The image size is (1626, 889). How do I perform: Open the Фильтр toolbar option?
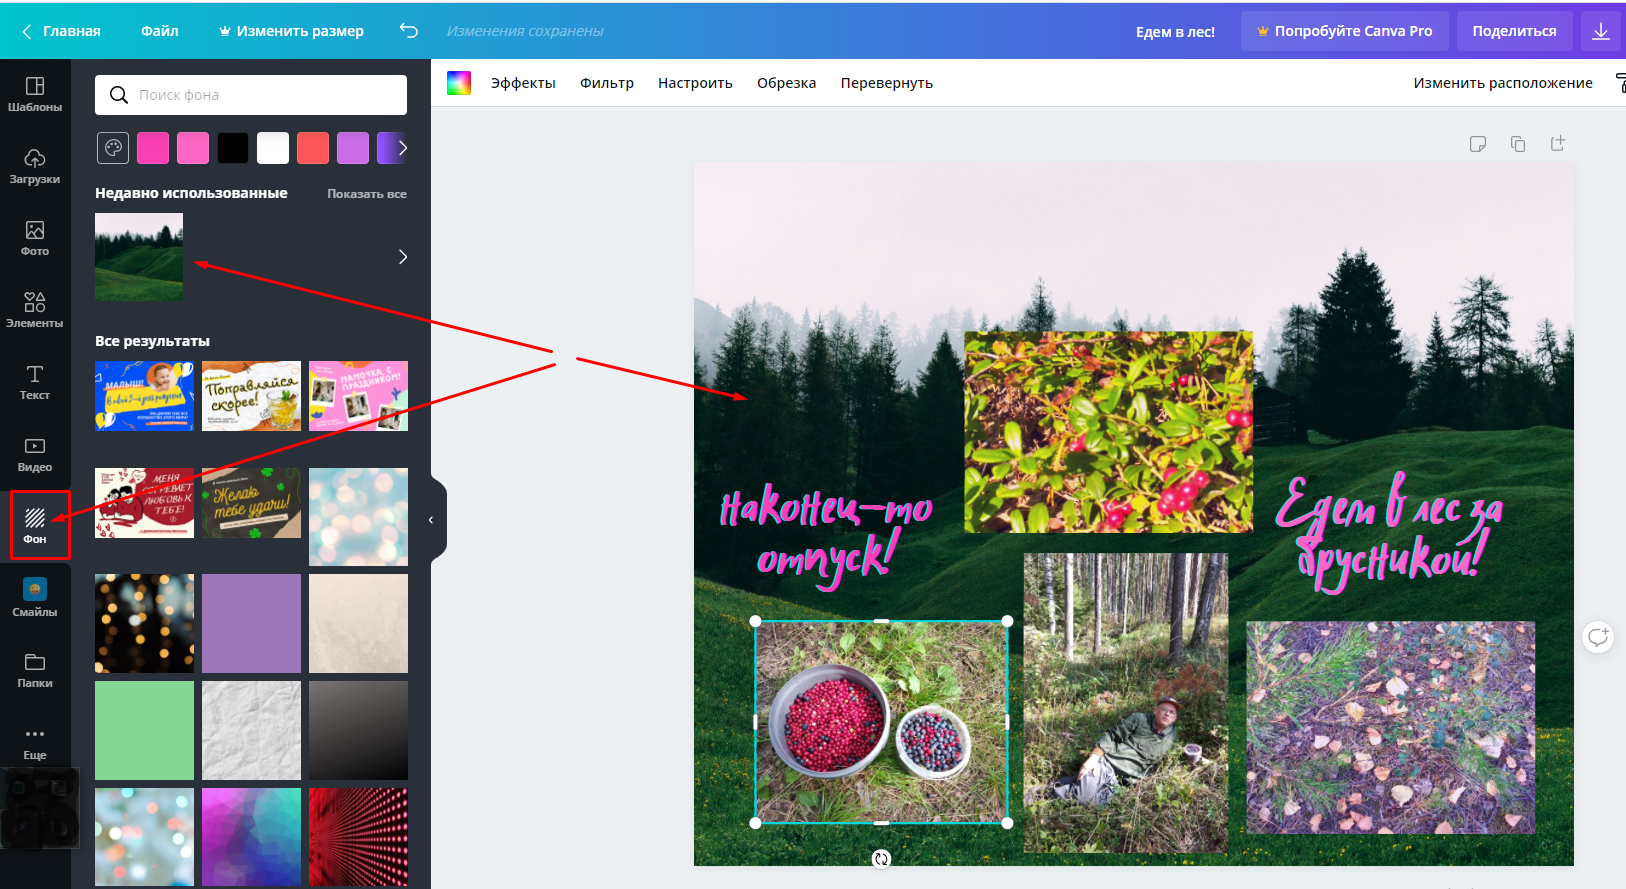pos(607,83)
